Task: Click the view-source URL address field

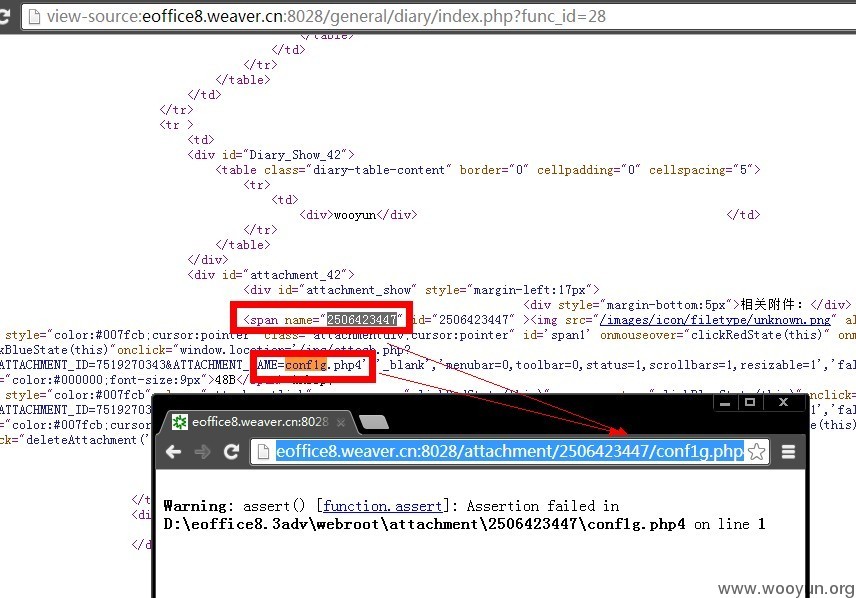Action: coord(437,16)
